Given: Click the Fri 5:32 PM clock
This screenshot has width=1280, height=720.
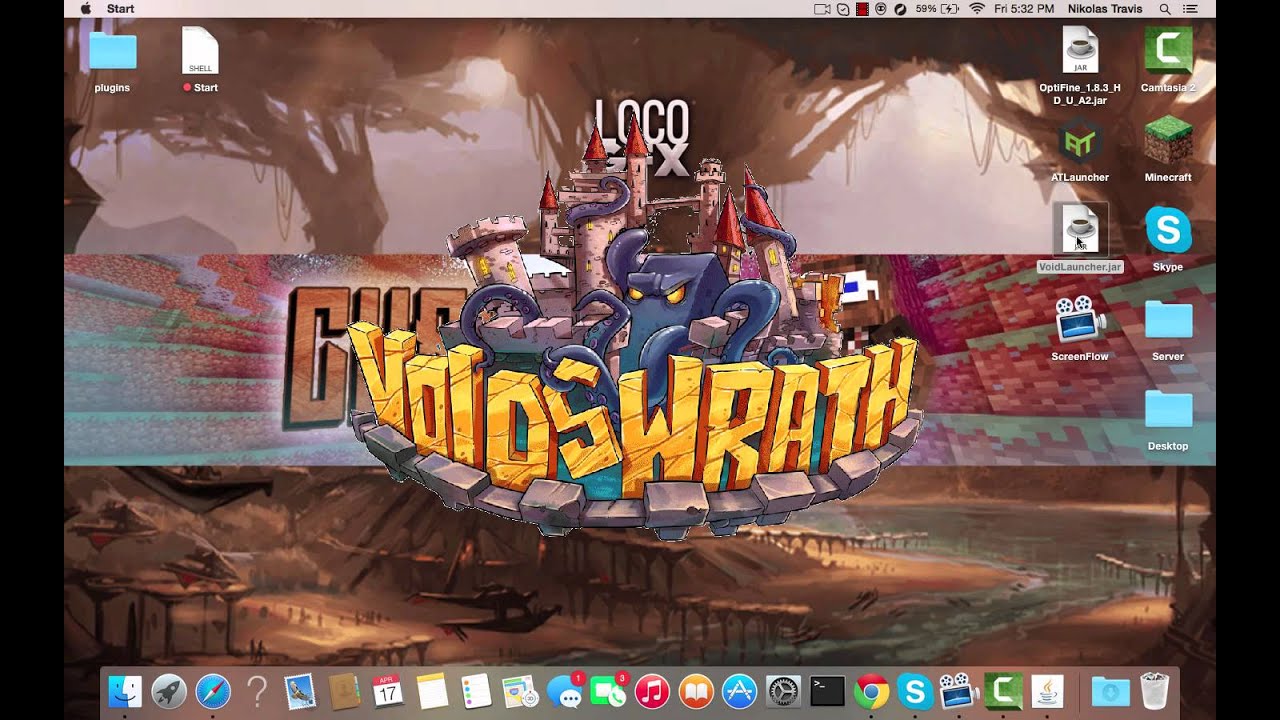Looking at the screenshot, I should pyautogui.click(x=1024, y=8).
